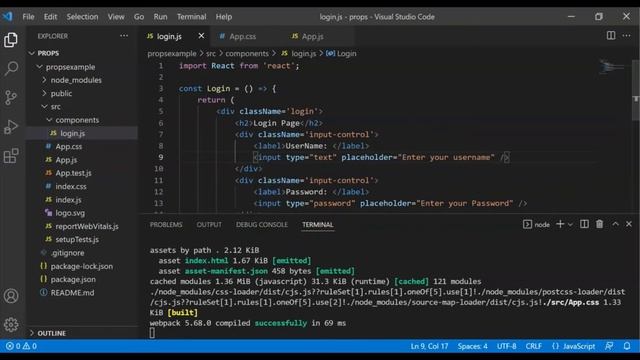The width and height of the screenshot is (640, 360).
Task: Switch to the Output panel tab
Action: click(209, 224)
